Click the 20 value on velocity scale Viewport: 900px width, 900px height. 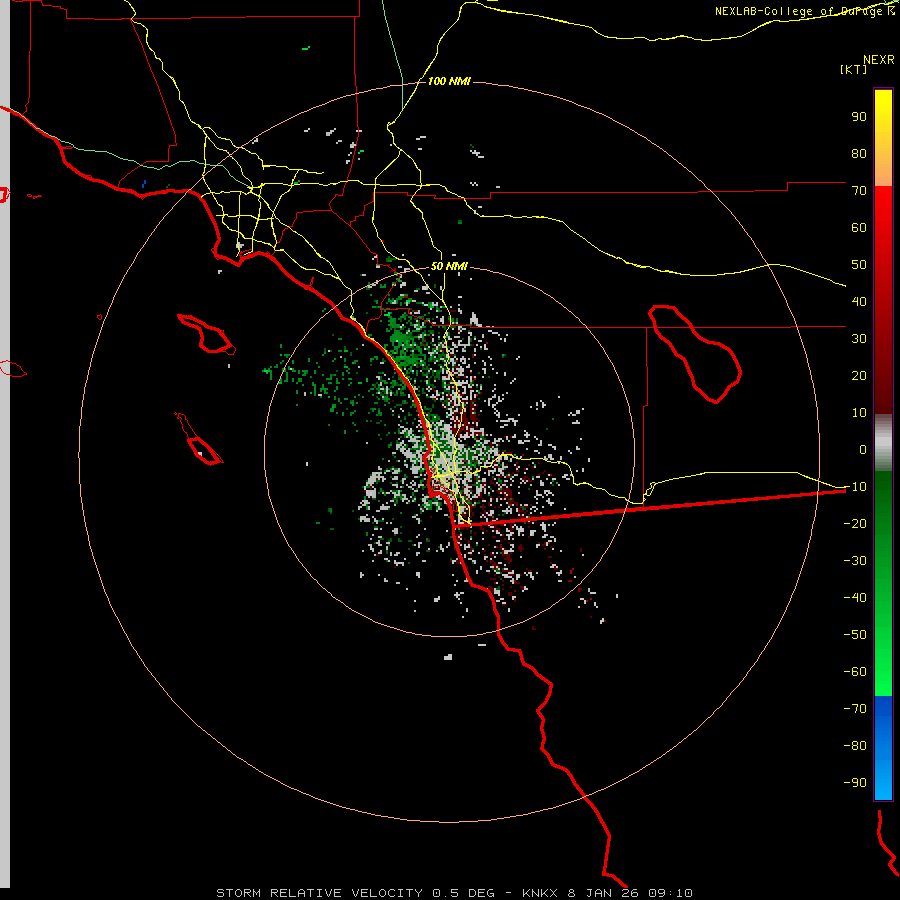coord(859,375)
